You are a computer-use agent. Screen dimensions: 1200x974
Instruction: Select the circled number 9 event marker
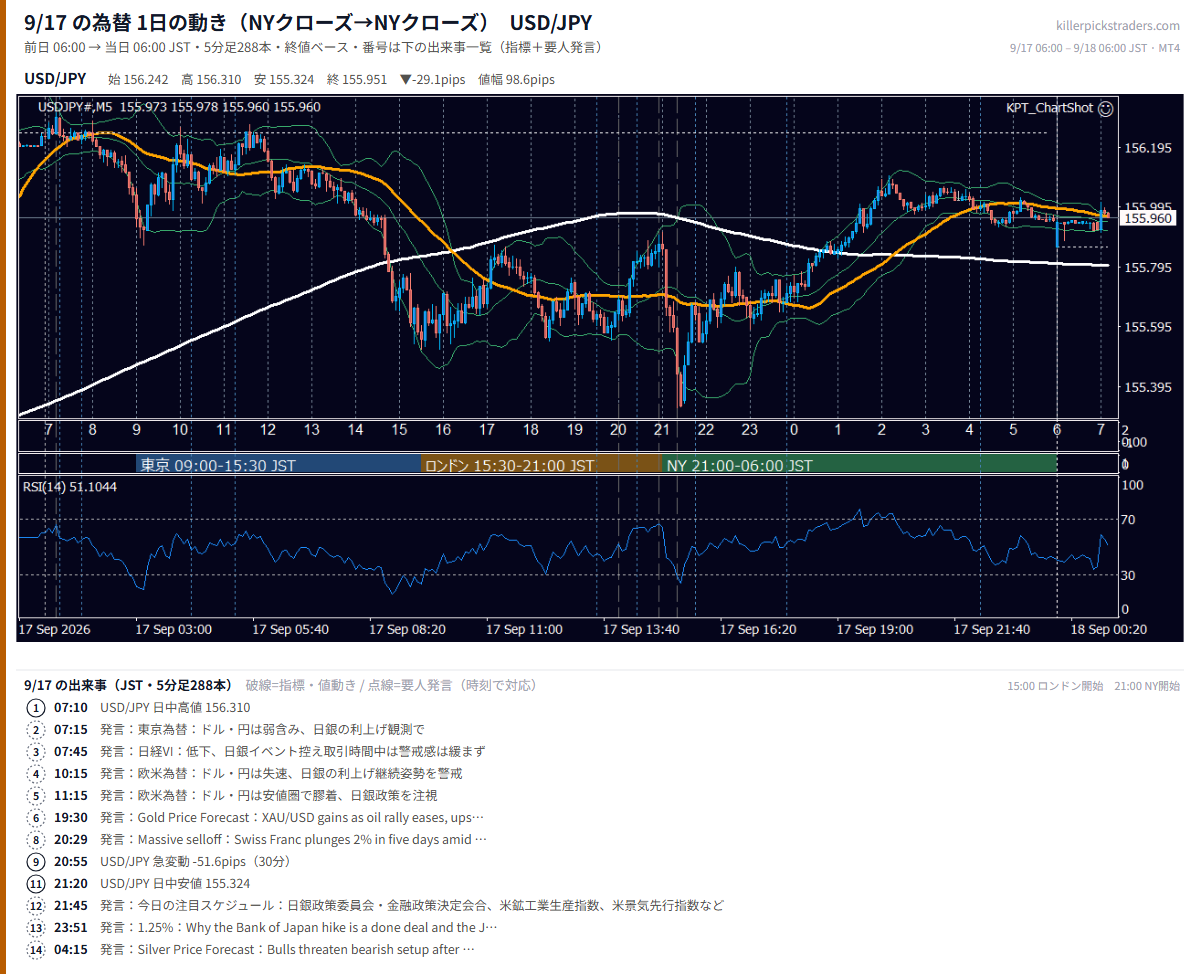click(37, 861)
